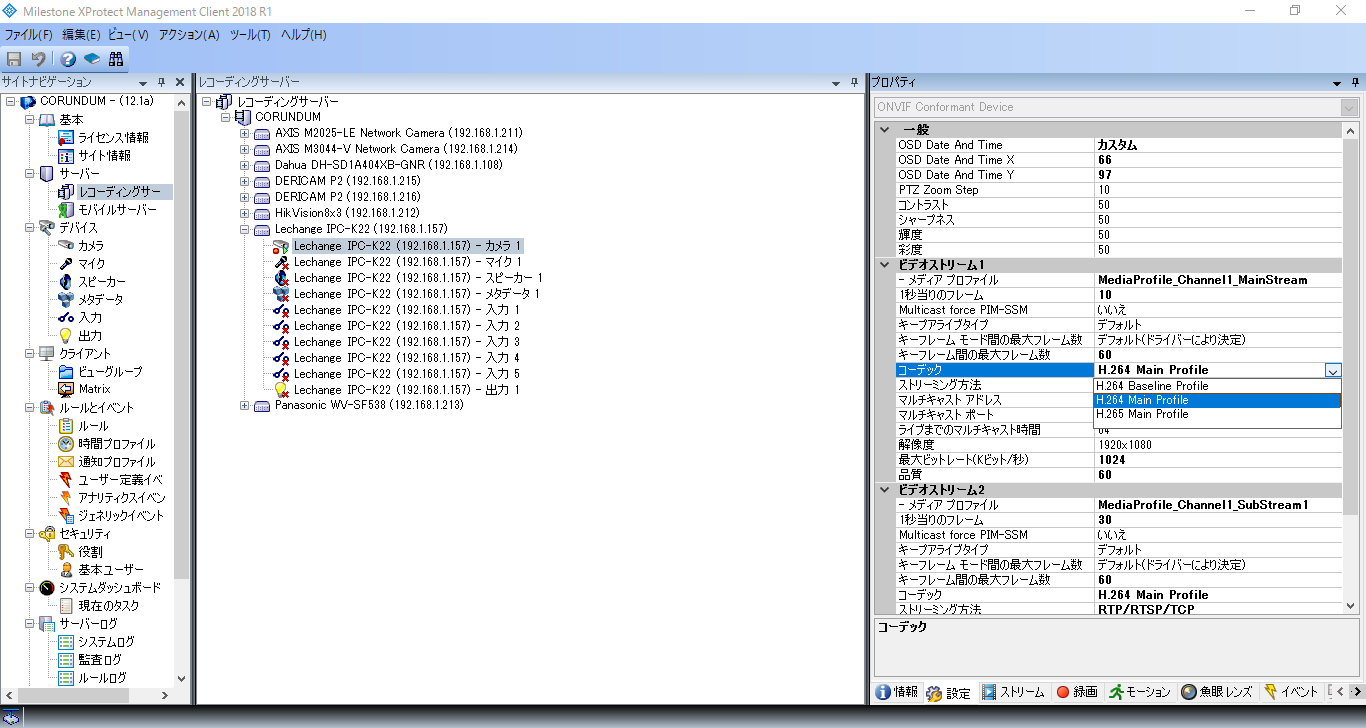This screenshot has width=1366, height=728.
Task: Select 品質 value 60 in stream 1
Action: 1218,475
